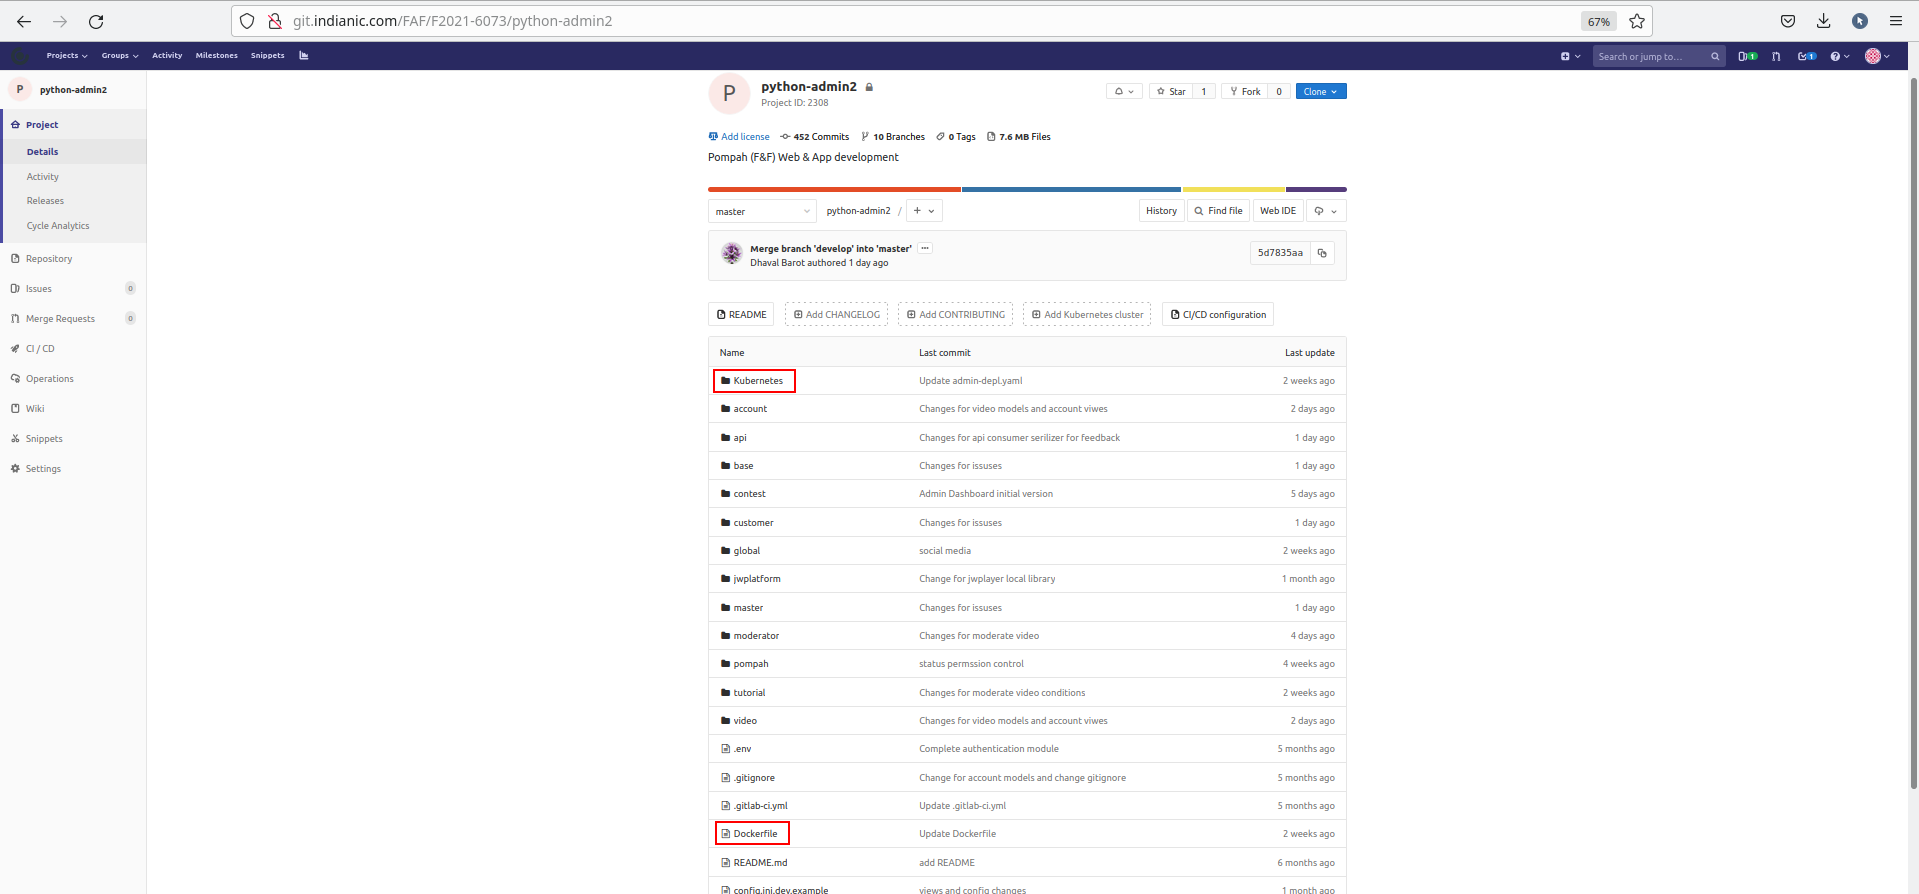The width and height of the screenshot is (1919, 894).
Task: Click the History button
Action: pyautogui.click(x=1161, y=211)
